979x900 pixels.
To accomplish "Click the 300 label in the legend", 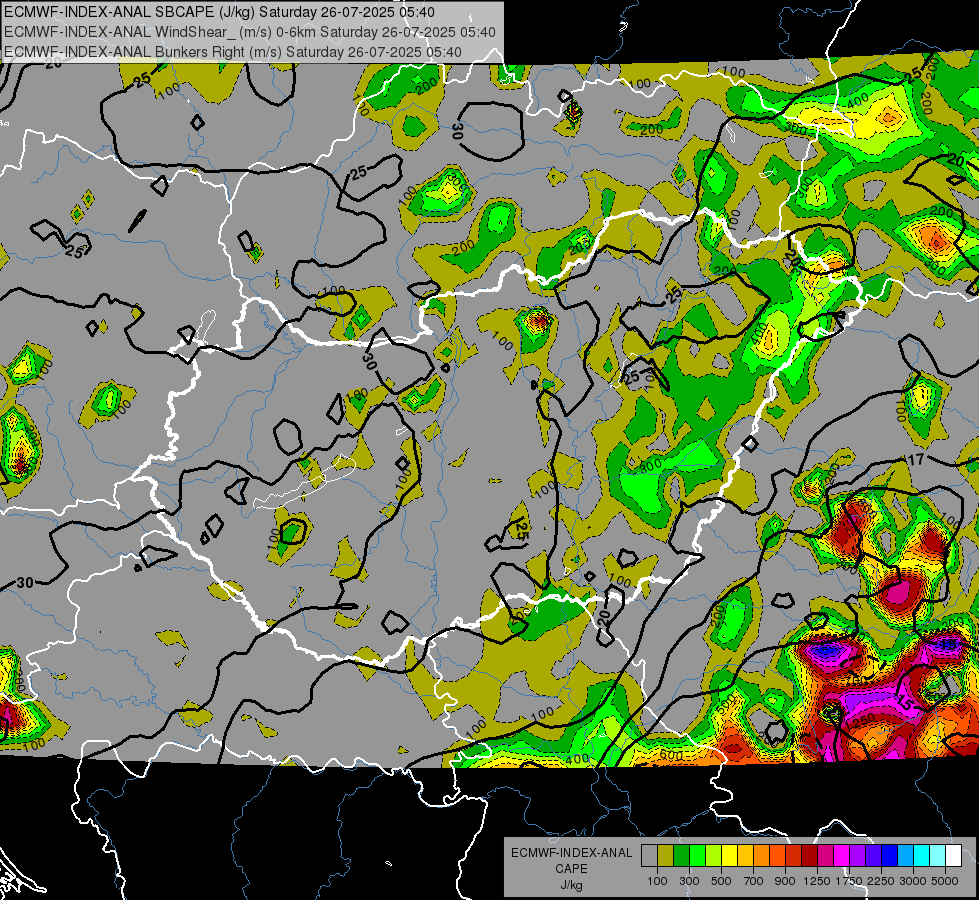I will (x=689, y=881).
